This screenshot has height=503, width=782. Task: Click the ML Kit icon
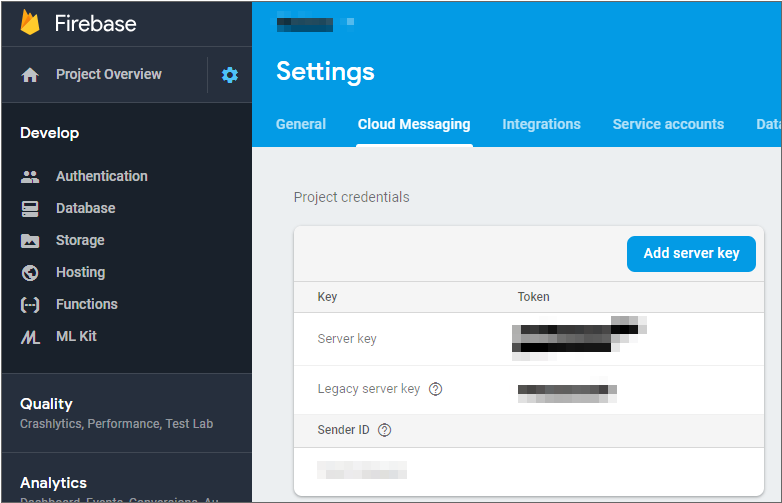coord(30,337)
